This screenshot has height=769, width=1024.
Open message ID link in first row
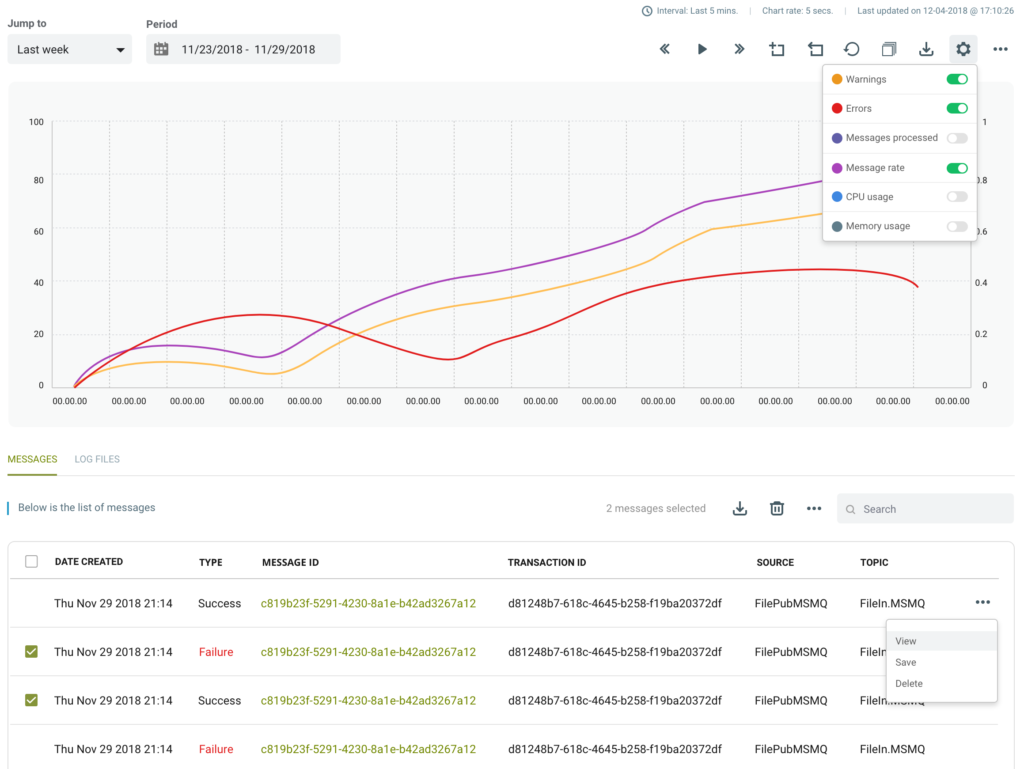point(368,603)
